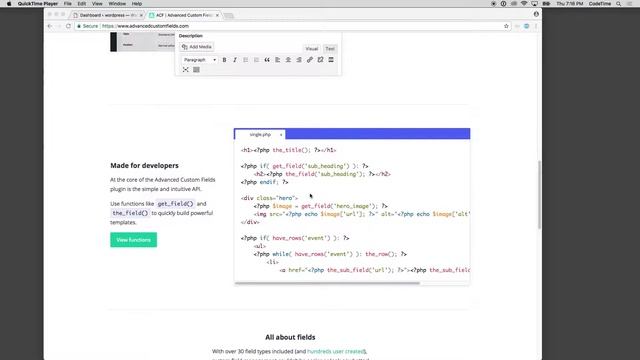Screen dimensions: 640x360
Task: Open the notification center icon
Action: pos(629,4)
